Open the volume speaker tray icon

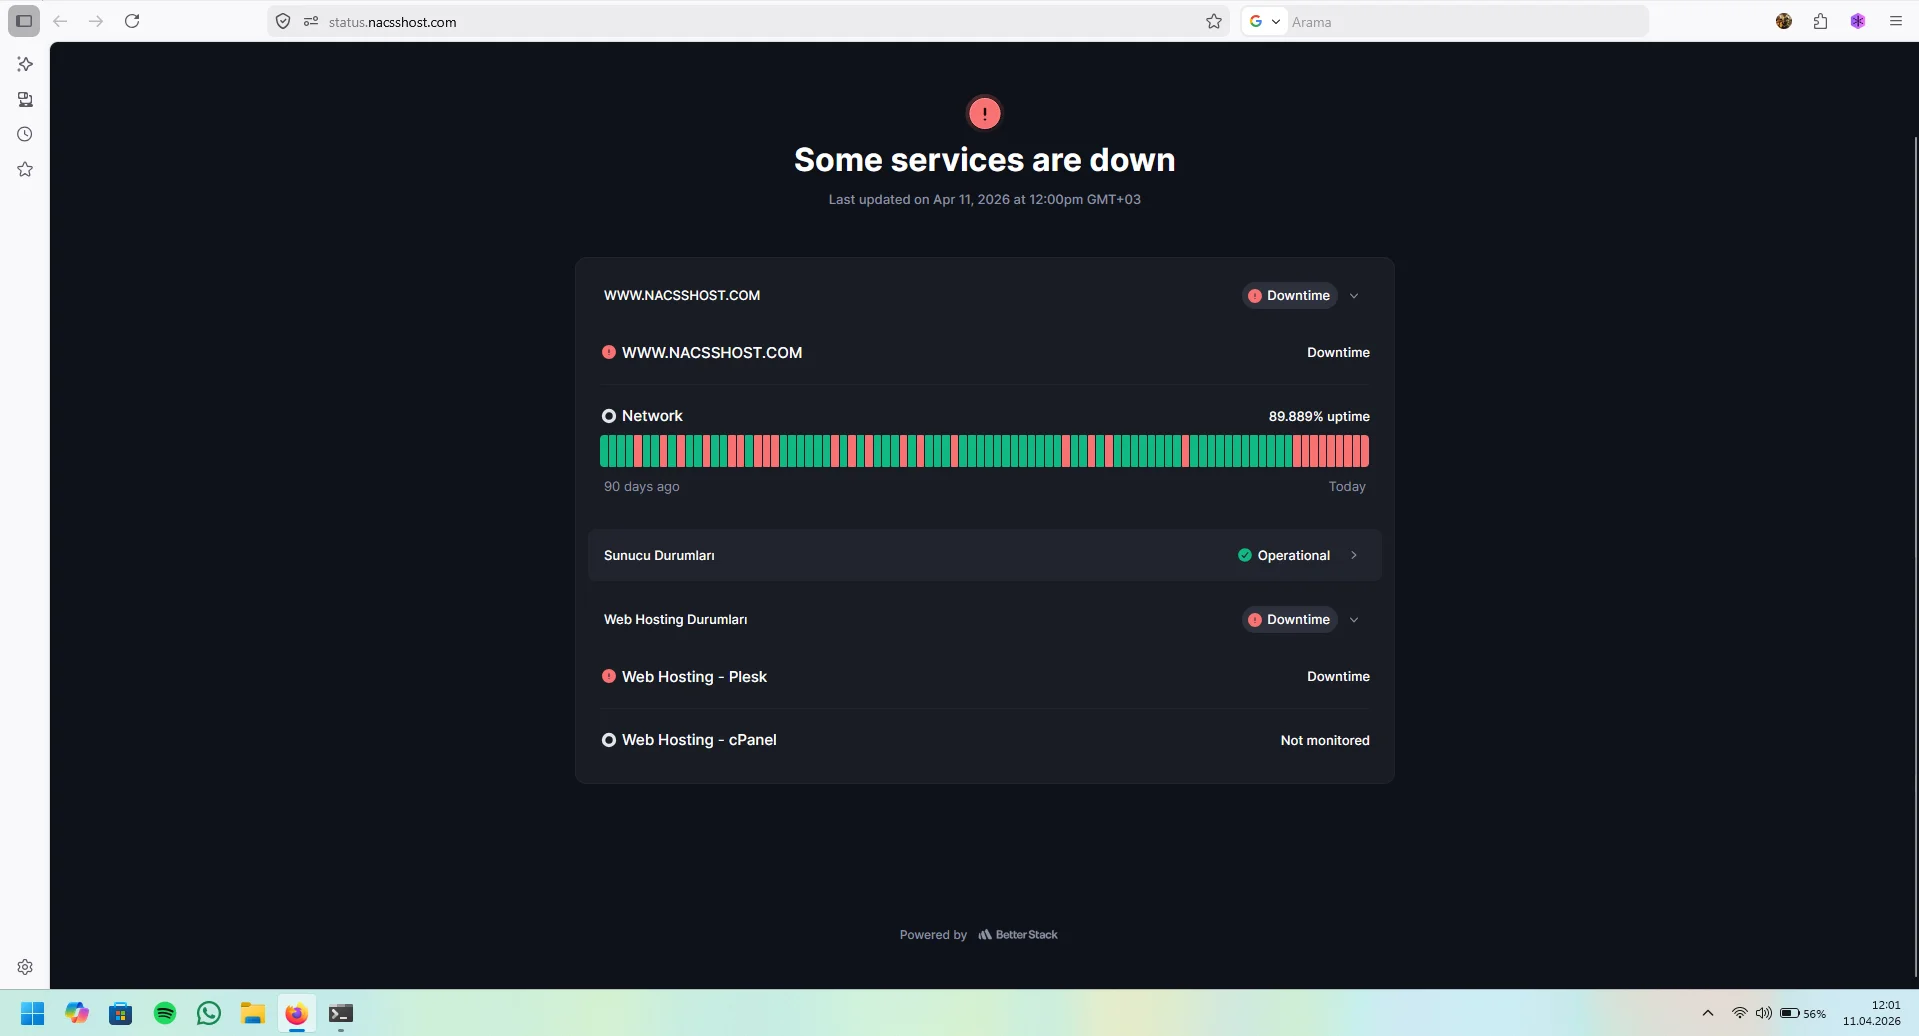click(1764, 1013)
